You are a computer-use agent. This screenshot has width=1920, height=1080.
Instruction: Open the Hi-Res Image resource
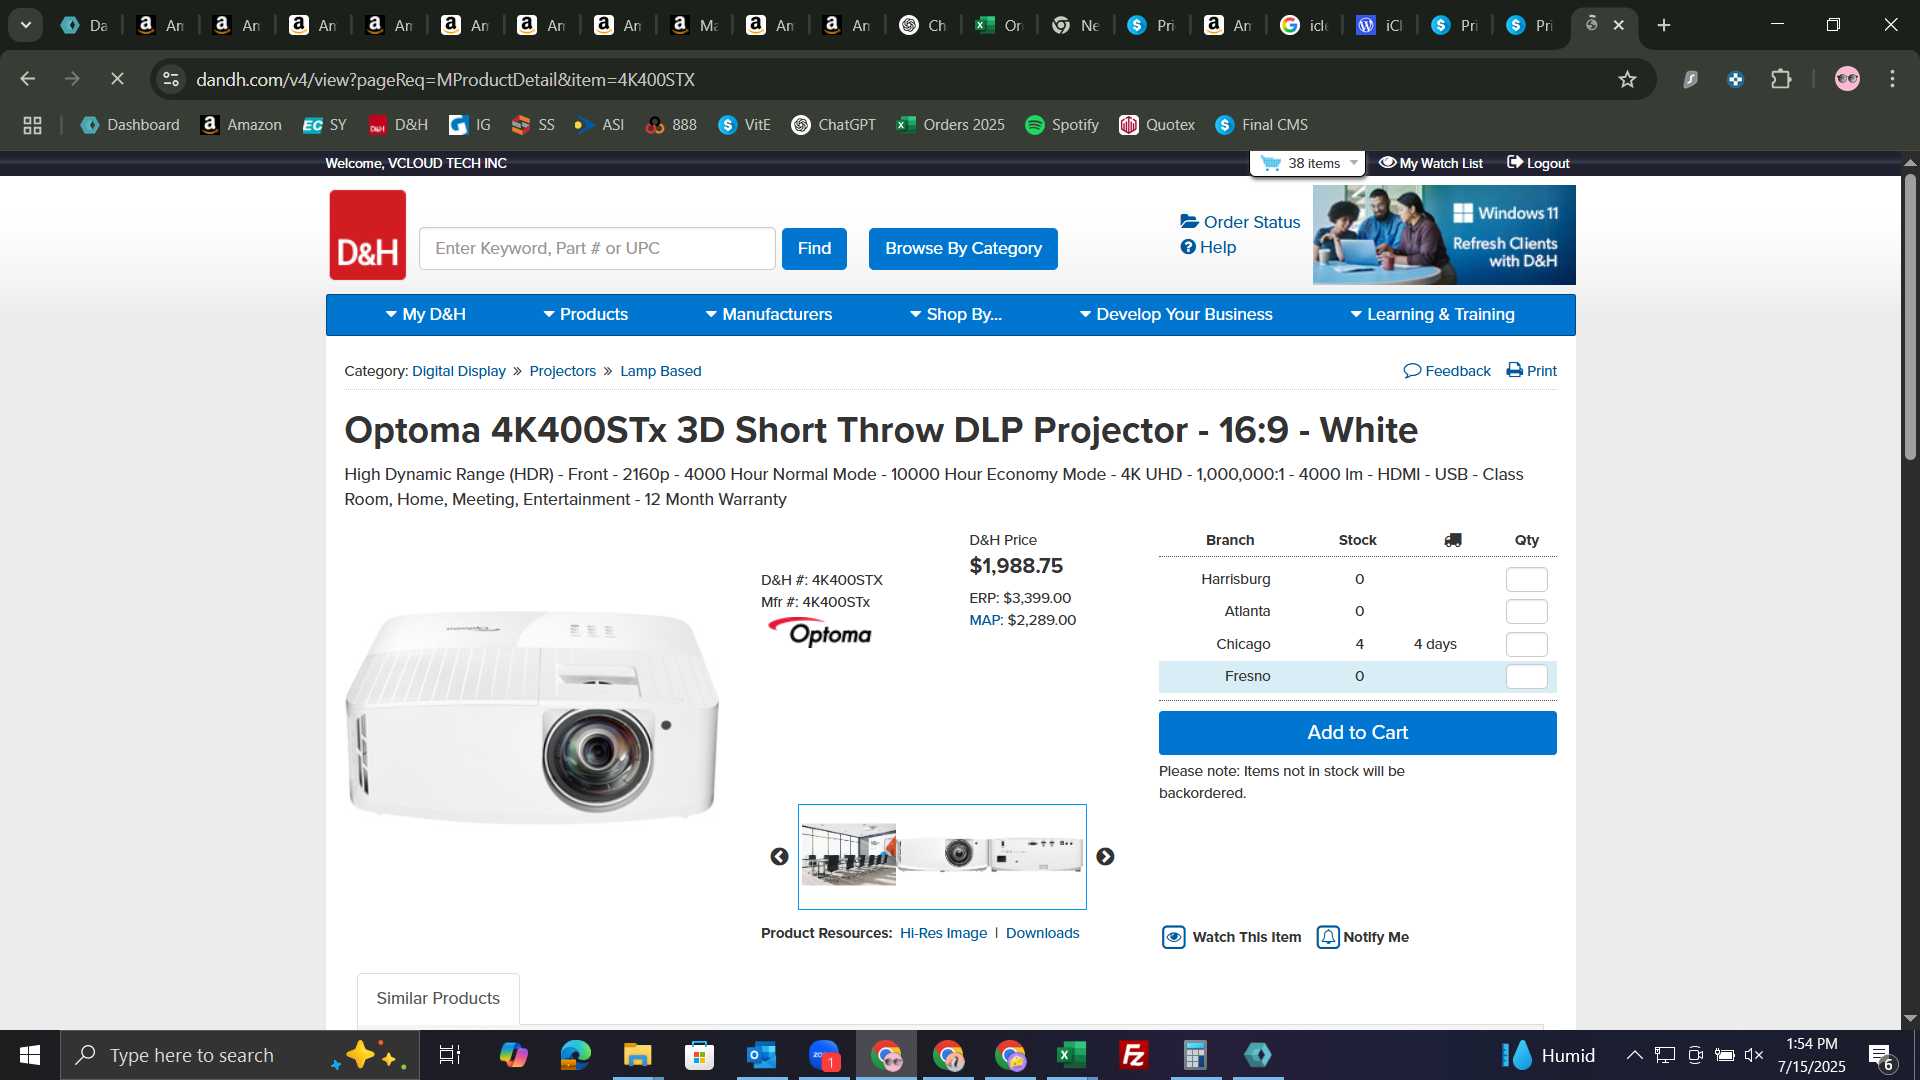point(943,933)
